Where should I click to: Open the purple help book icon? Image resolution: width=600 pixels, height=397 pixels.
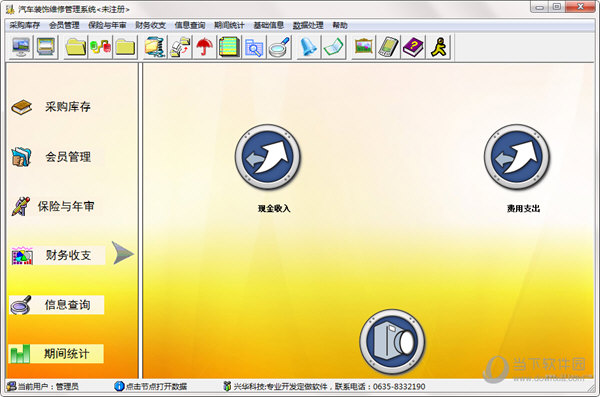point(413,47)
